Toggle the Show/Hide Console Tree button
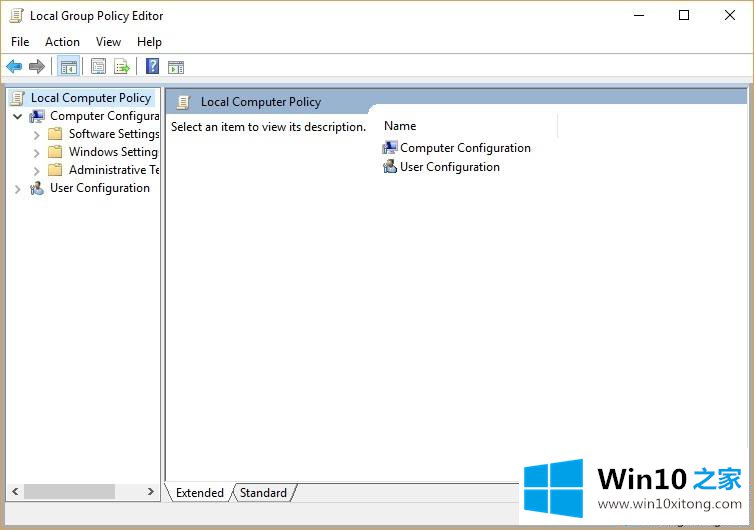The image size is (754, 530). point(68,67)
